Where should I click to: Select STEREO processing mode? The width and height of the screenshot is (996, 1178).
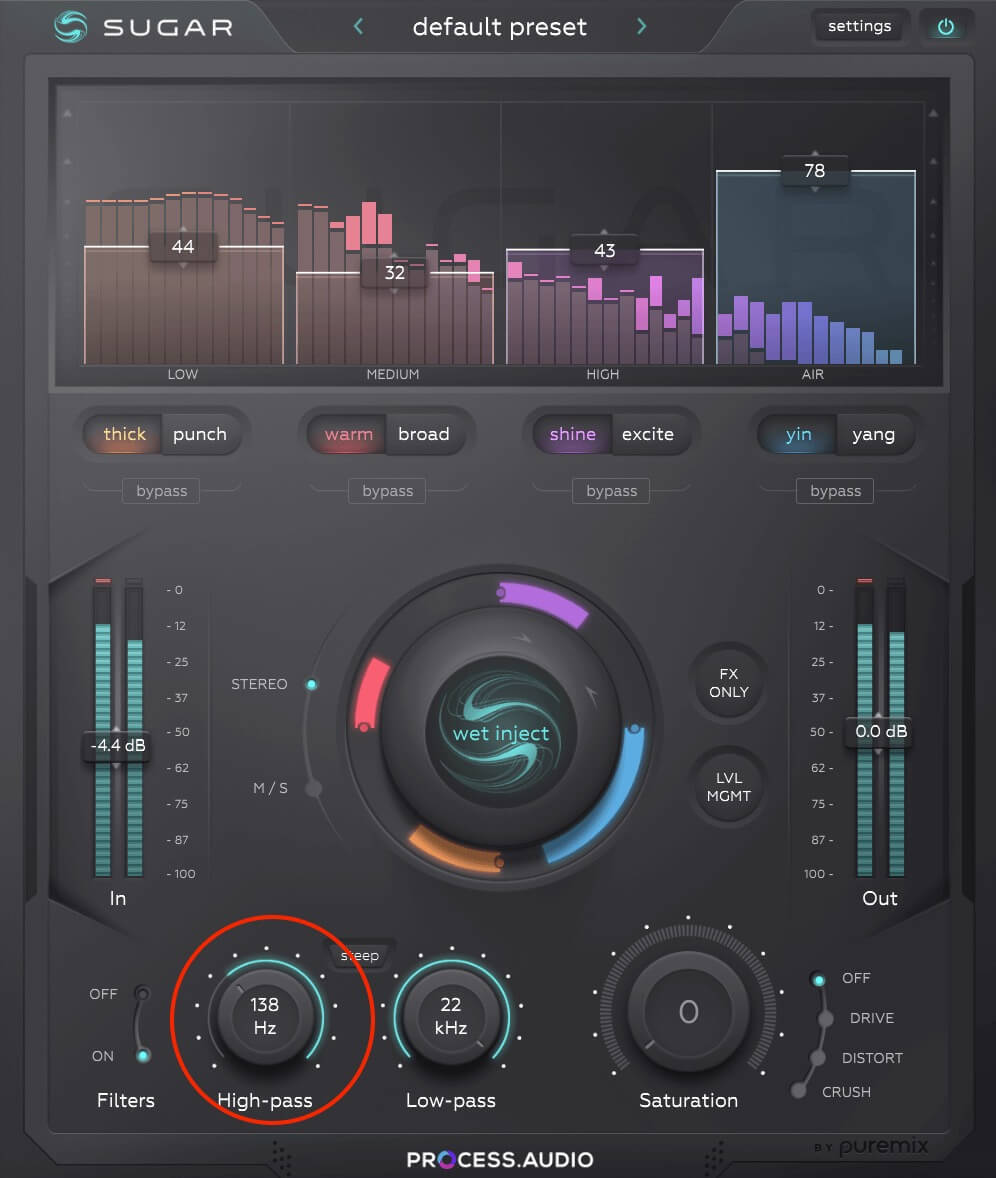point(311,684)
